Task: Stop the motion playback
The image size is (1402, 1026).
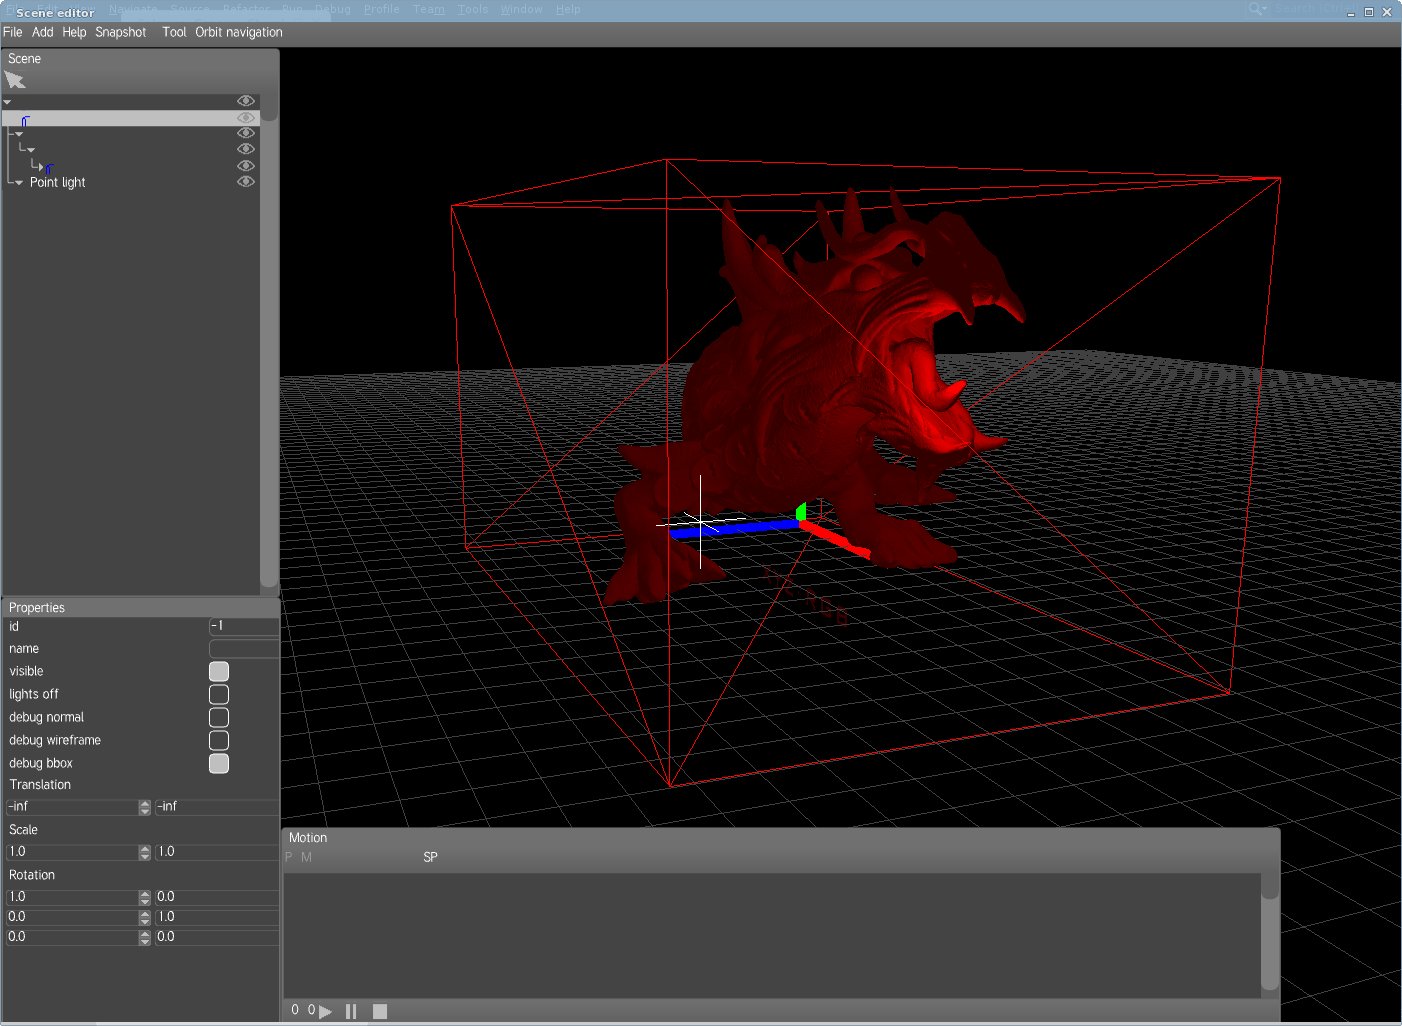Action: (380, 1011)
